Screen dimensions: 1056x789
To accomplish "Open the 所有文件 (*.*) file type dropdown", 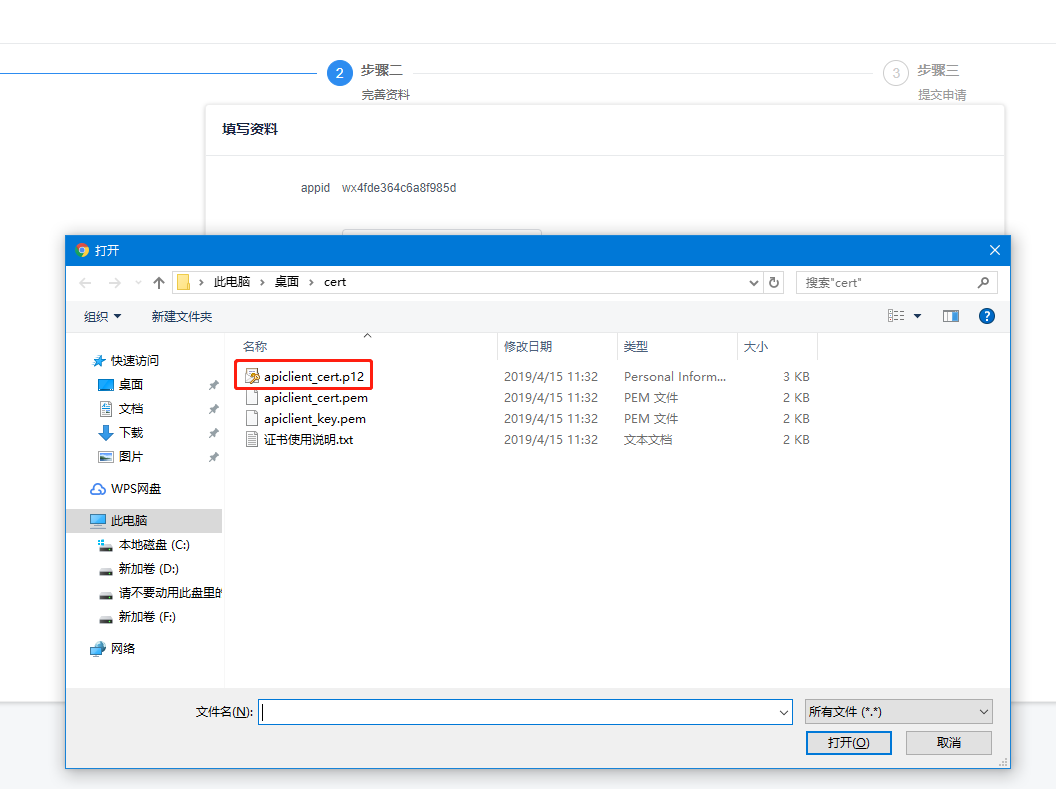I will click(x=898, y=712).
